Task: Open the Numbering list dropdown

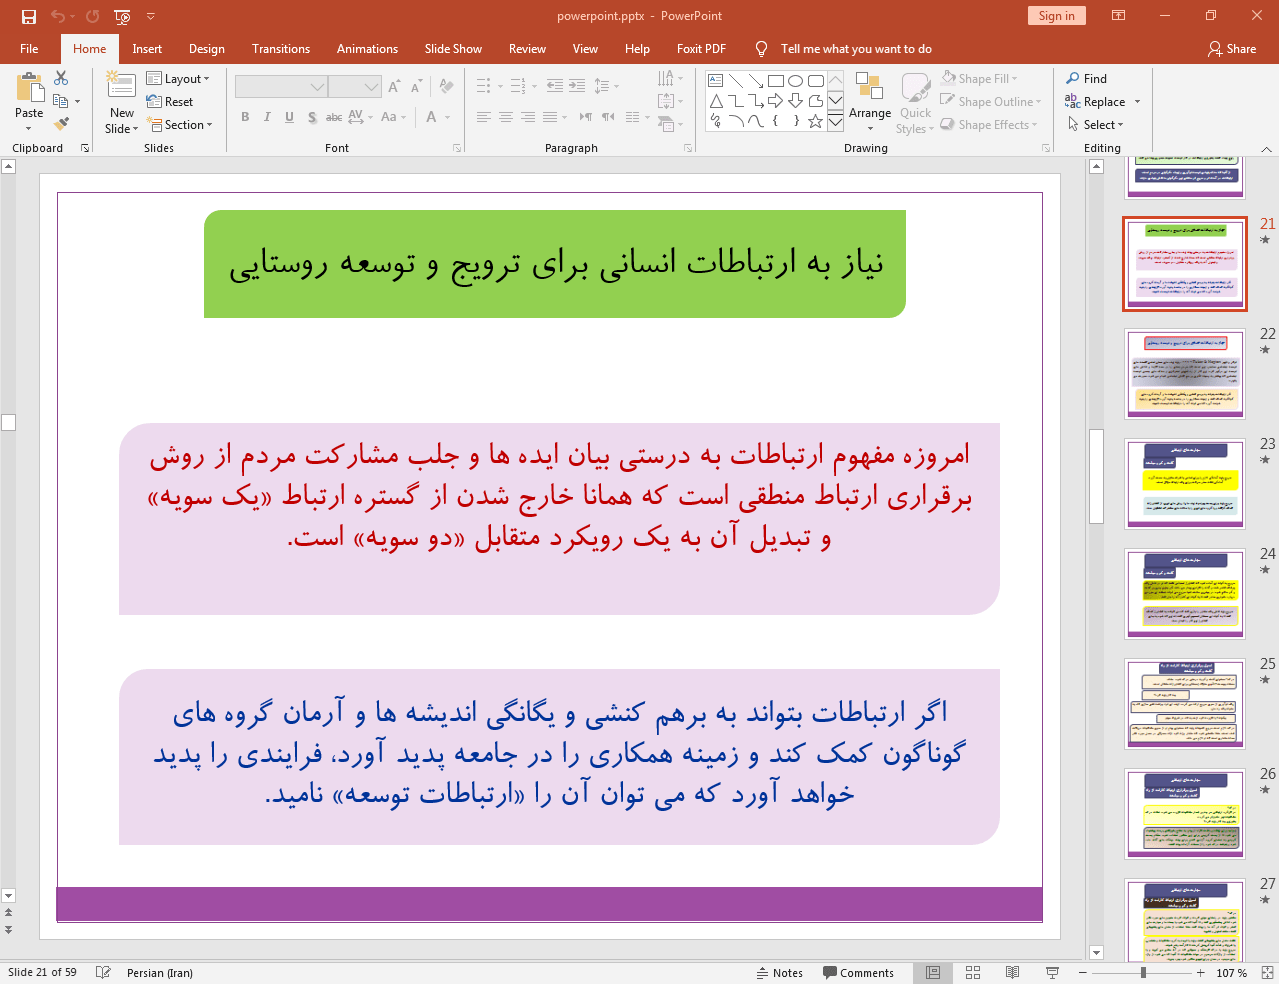Action: [534, 86]
